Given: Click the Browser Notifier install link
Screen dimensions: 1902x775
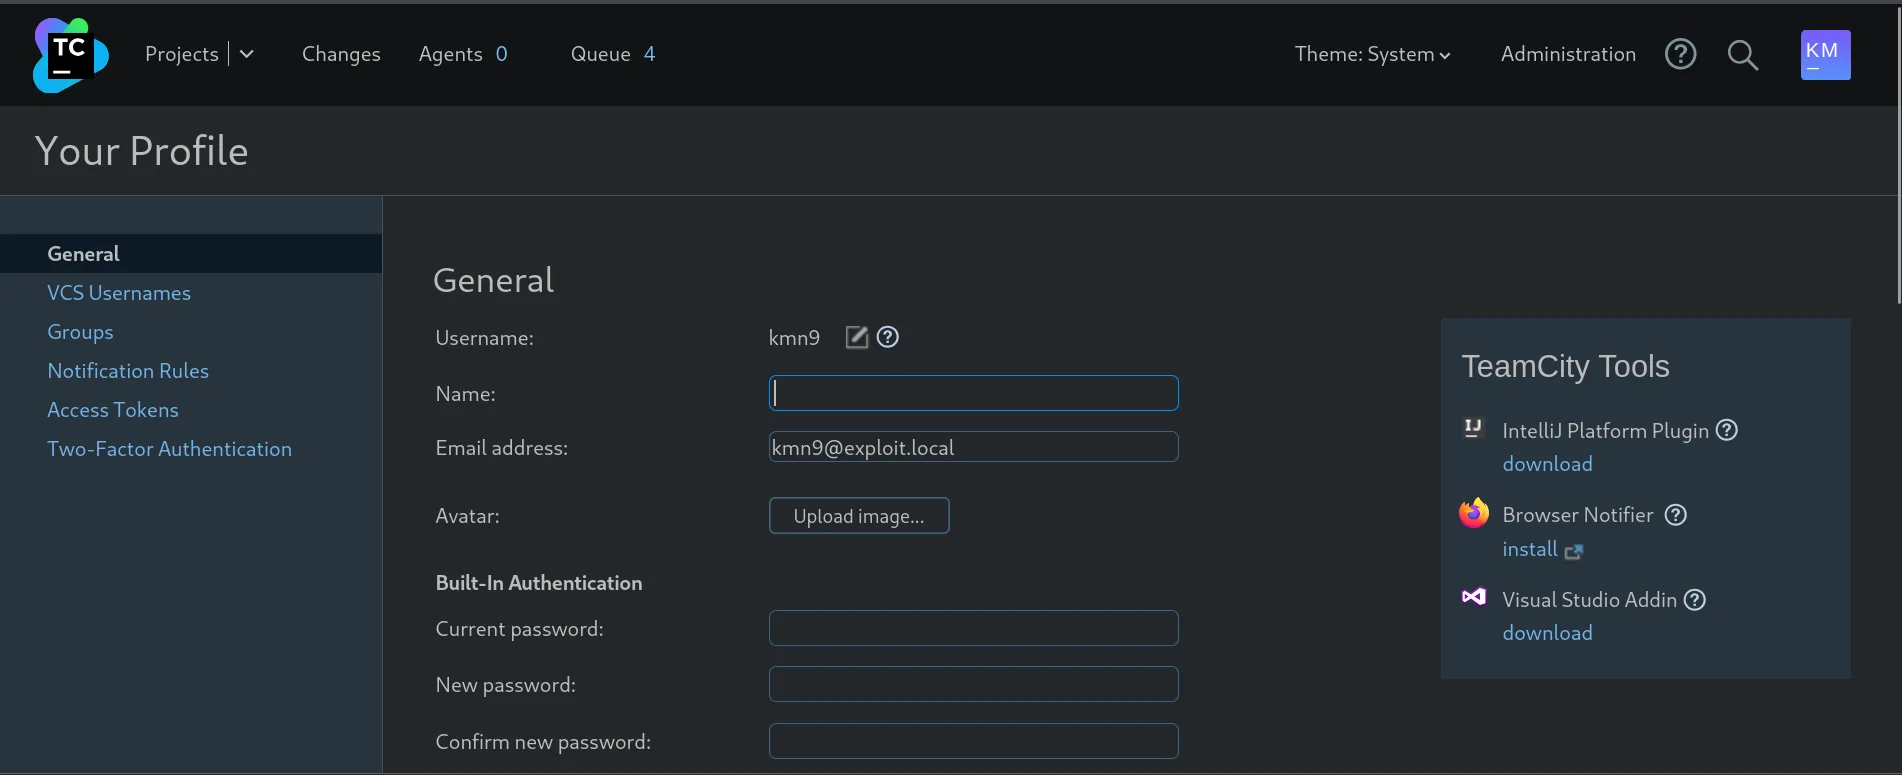Looking at the screenshot, I should tap(1530, 549).
